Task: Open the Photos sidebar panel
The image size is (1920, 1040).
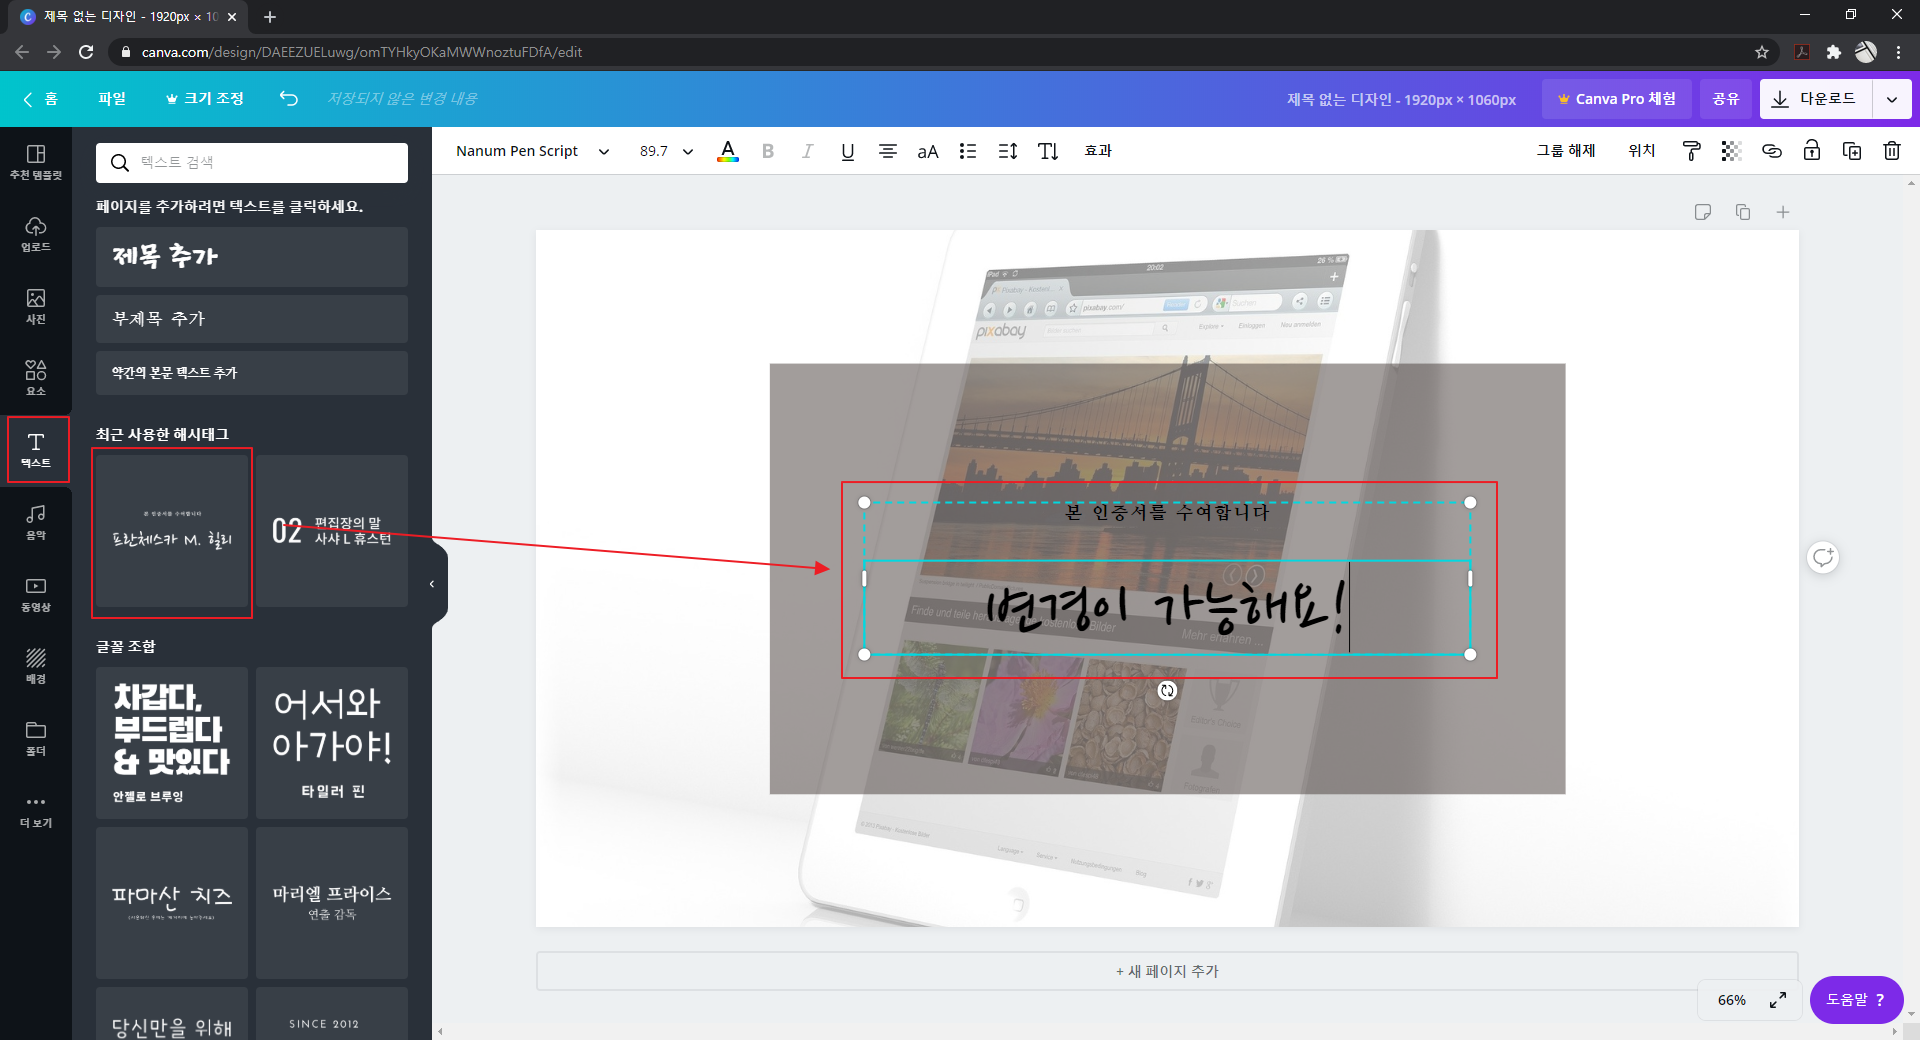Action: tap(36, 306)
